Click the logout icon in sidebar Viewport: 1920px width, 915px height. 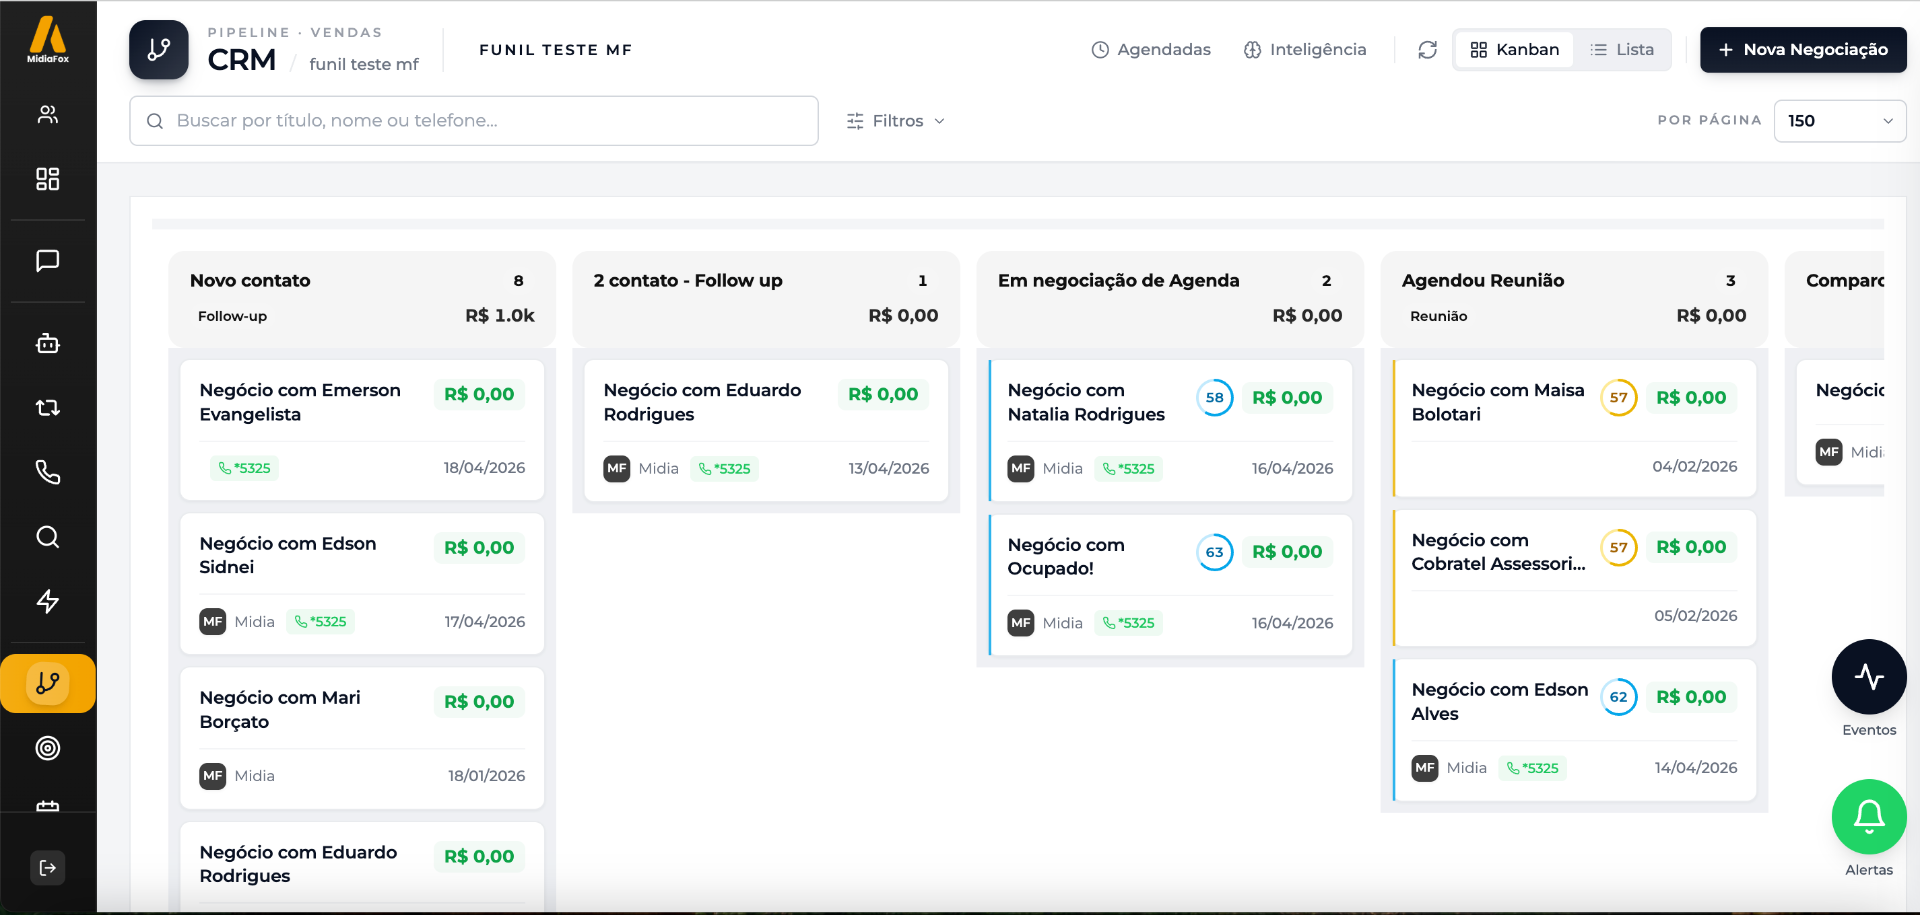tap(48, 868)
